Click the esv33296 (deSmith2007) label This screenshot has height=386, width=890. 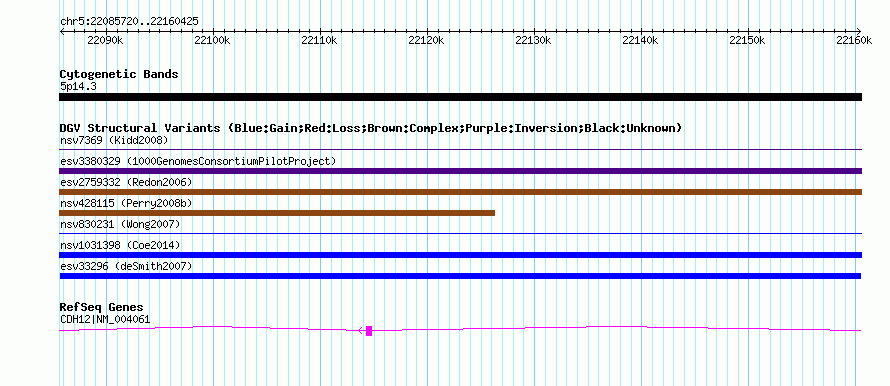click(126, 266)
